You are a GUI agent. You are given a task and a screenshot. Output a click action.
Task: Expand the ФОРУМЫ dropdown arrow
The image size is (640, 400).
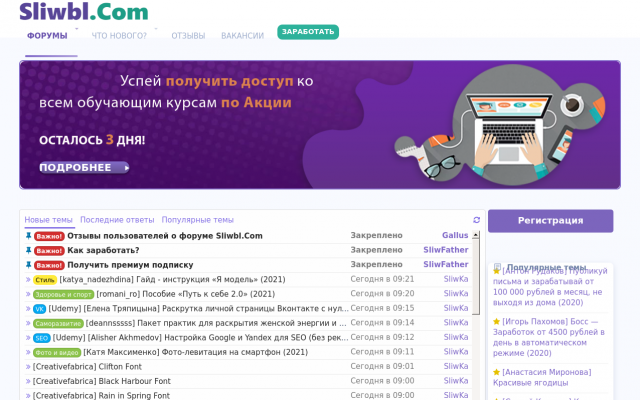pyautogui.click(x=76, y=29)
